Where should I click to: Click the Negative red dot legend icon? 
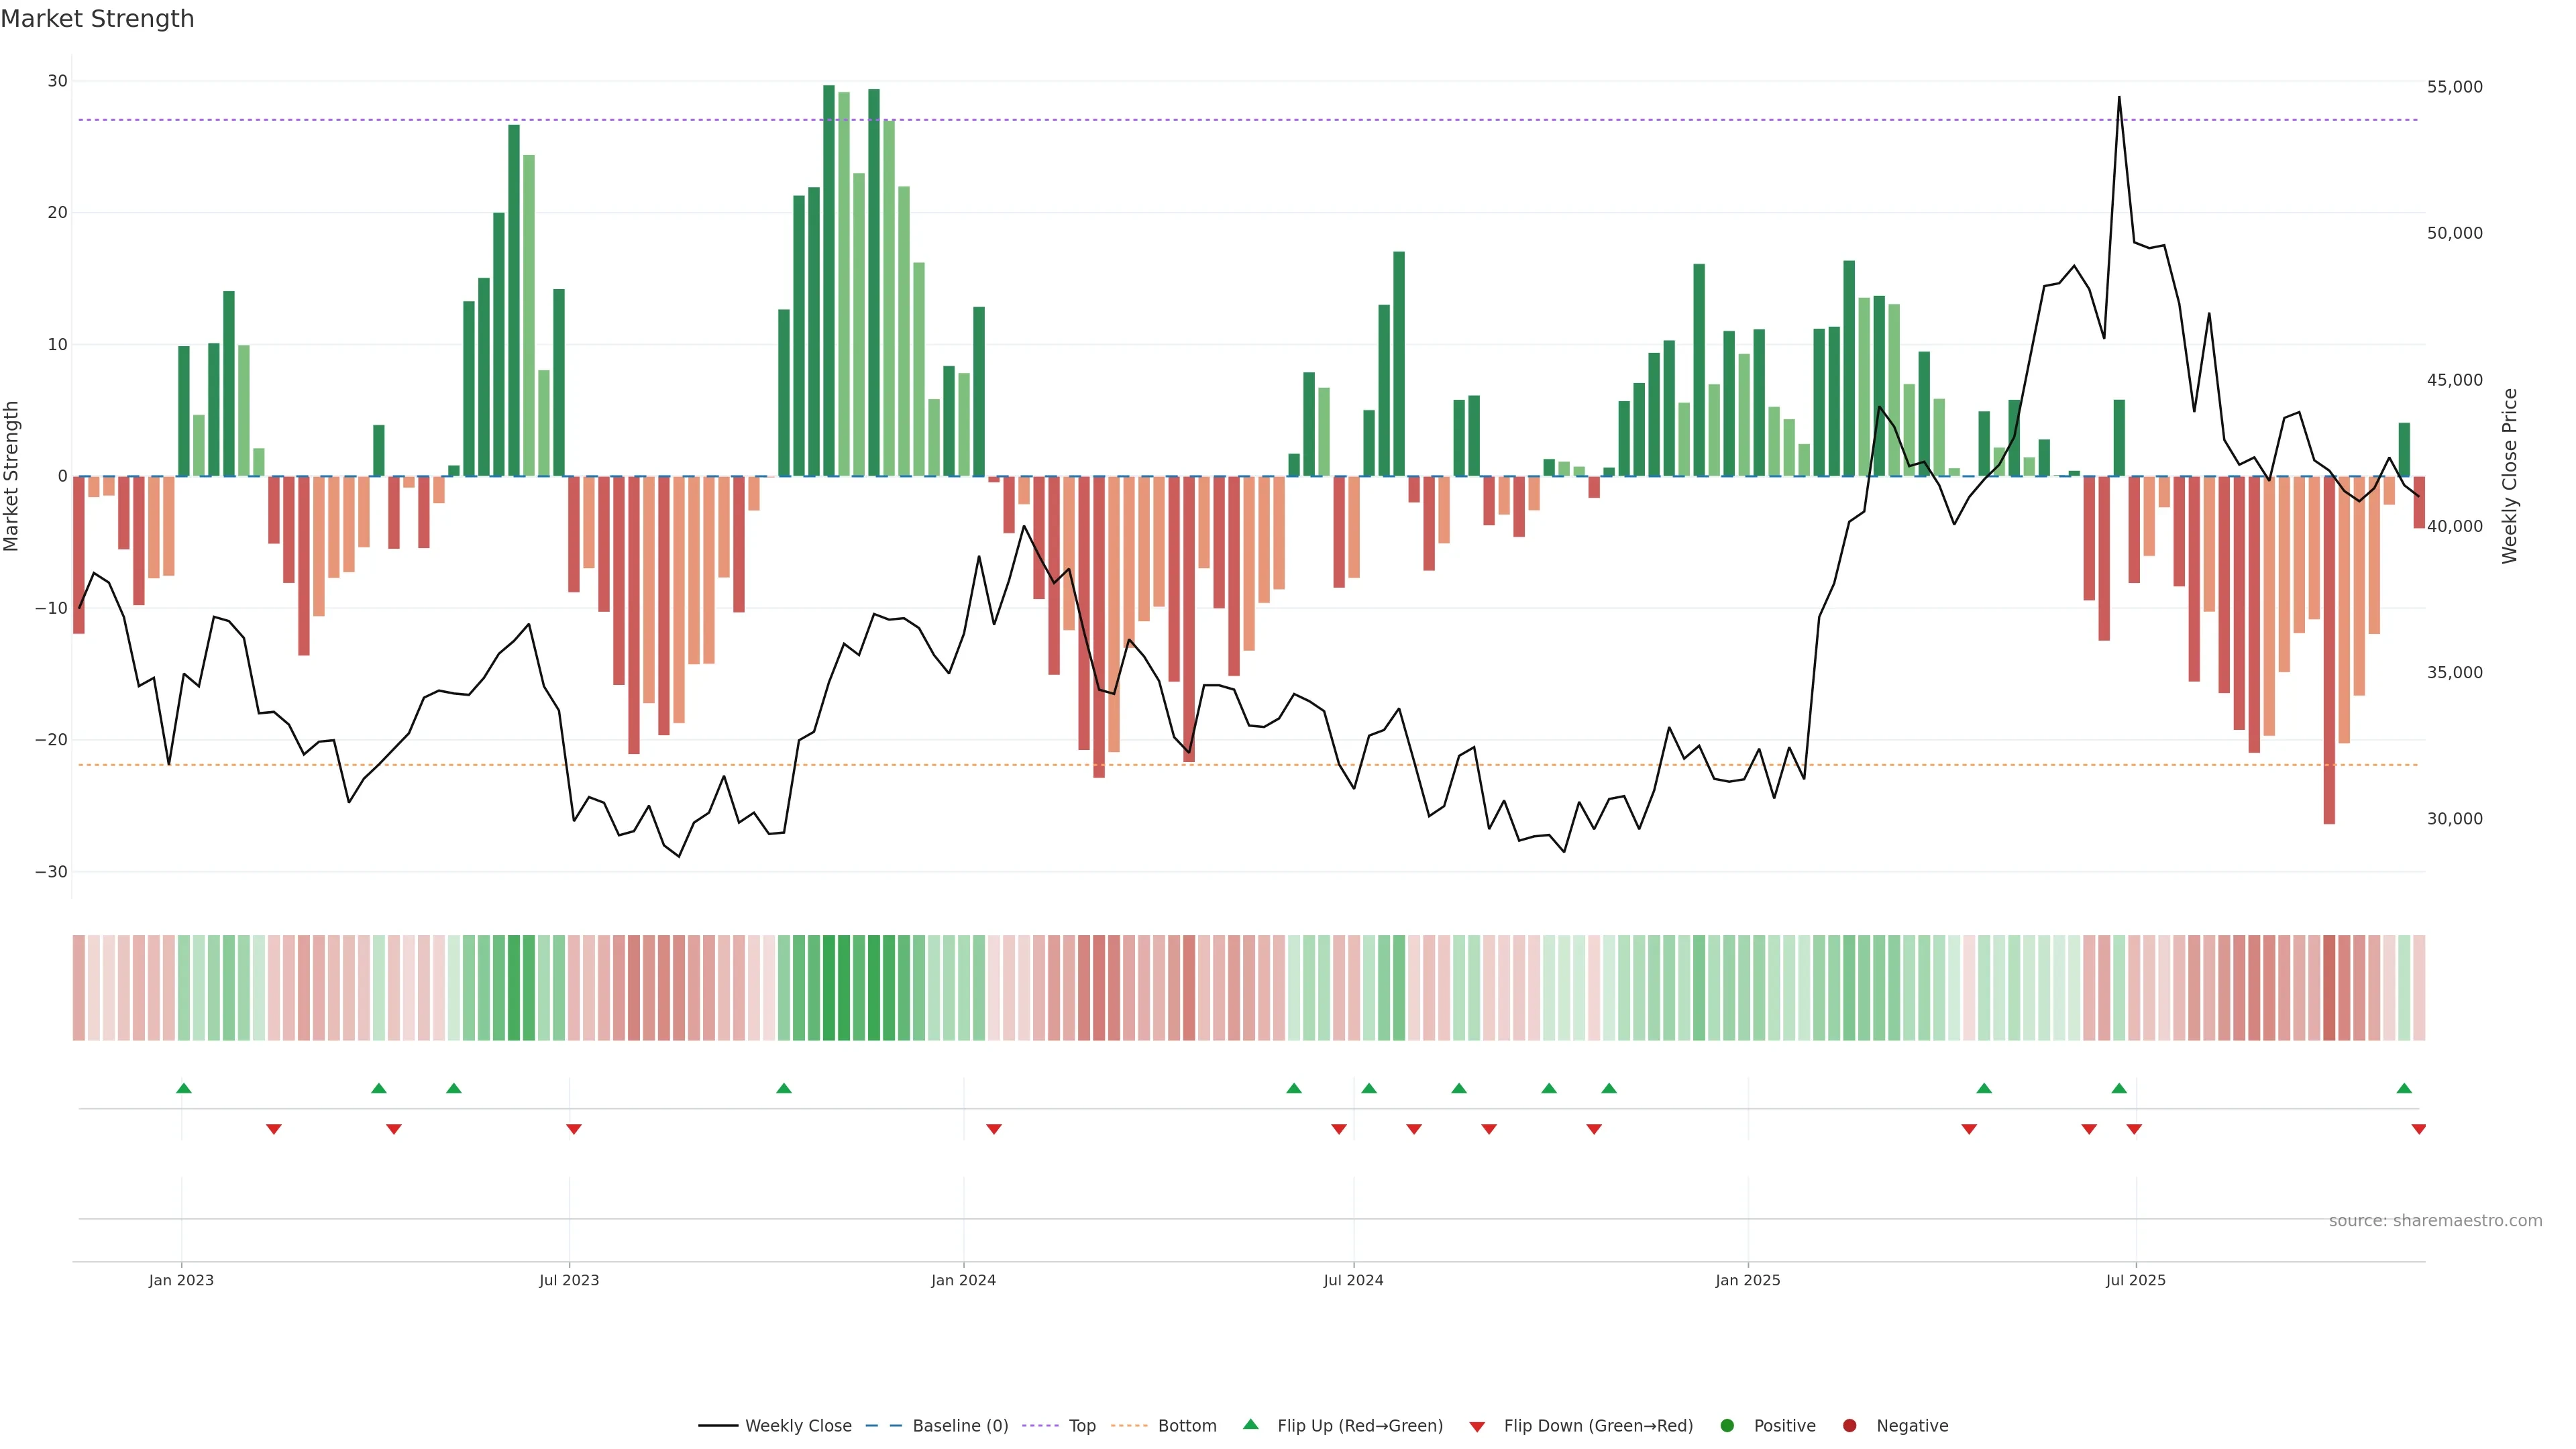pyautogui.click(x=1849, y=1426)
